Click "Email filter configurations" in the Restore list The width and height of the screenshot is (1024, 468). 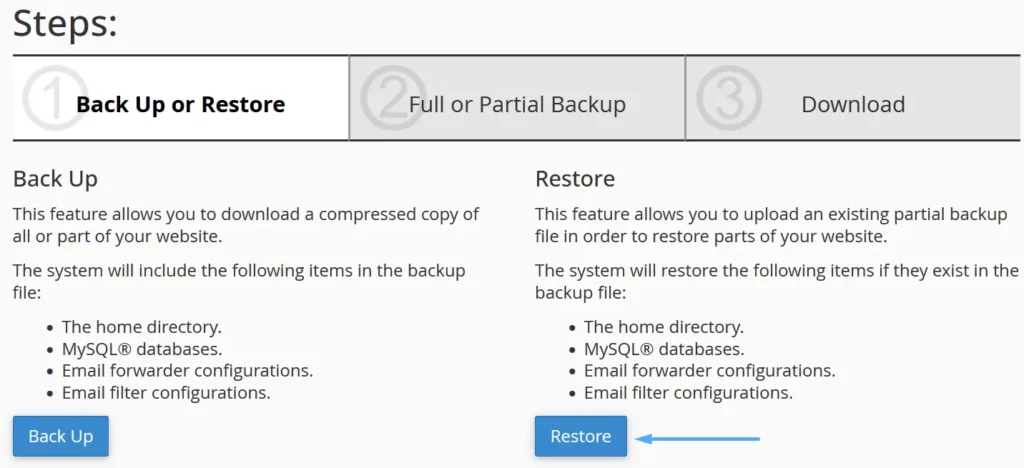click(x=688, y=393)
